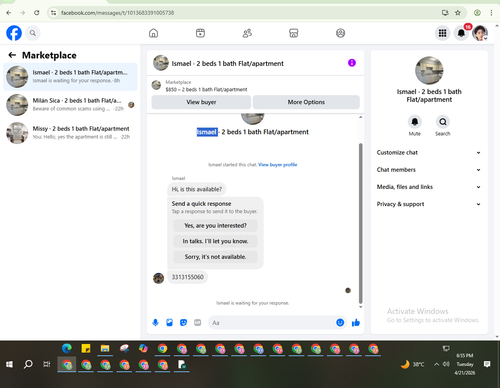
Task: Open the Windows notification center icon
Action: [487, 364]
